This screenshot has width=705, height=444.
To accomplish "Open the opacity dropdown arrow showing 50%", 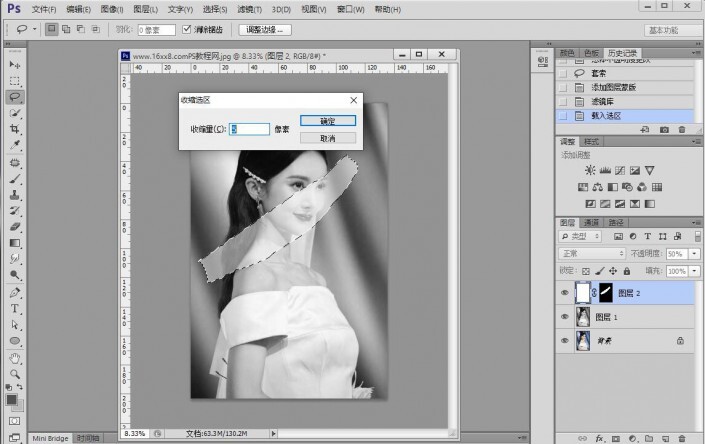I will 692,254.
